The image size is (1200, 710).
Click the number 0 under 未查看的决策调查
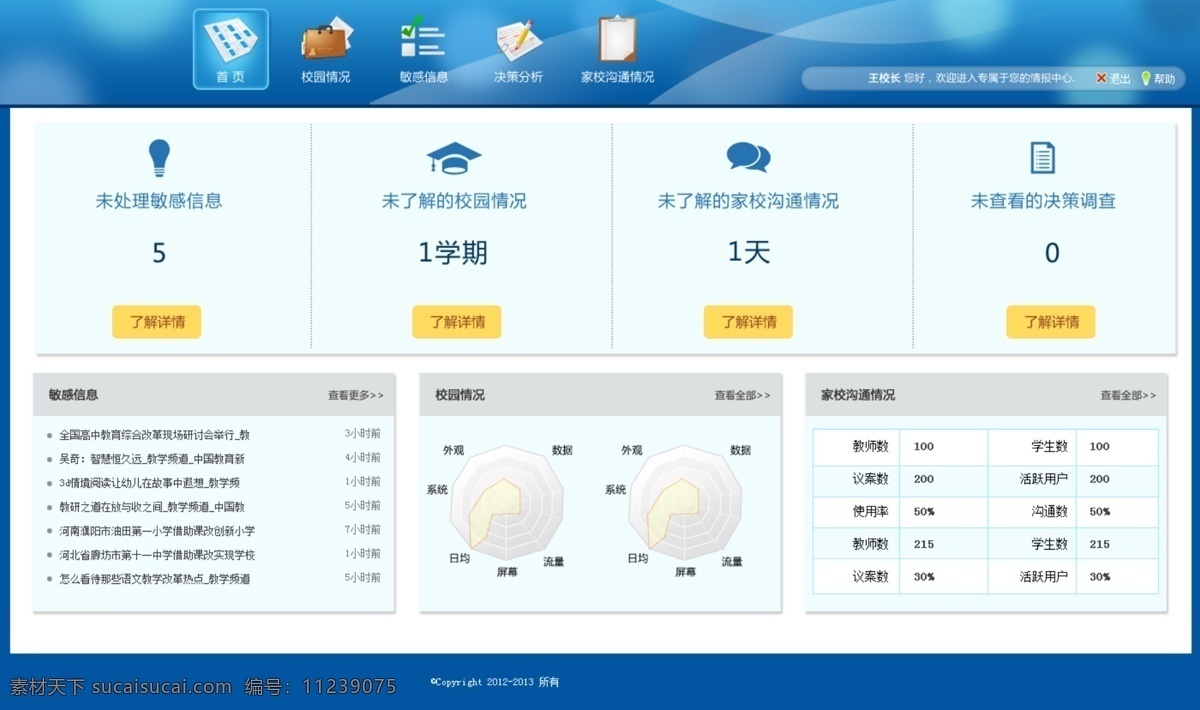pyautogui.click(x=1052, y=253)
